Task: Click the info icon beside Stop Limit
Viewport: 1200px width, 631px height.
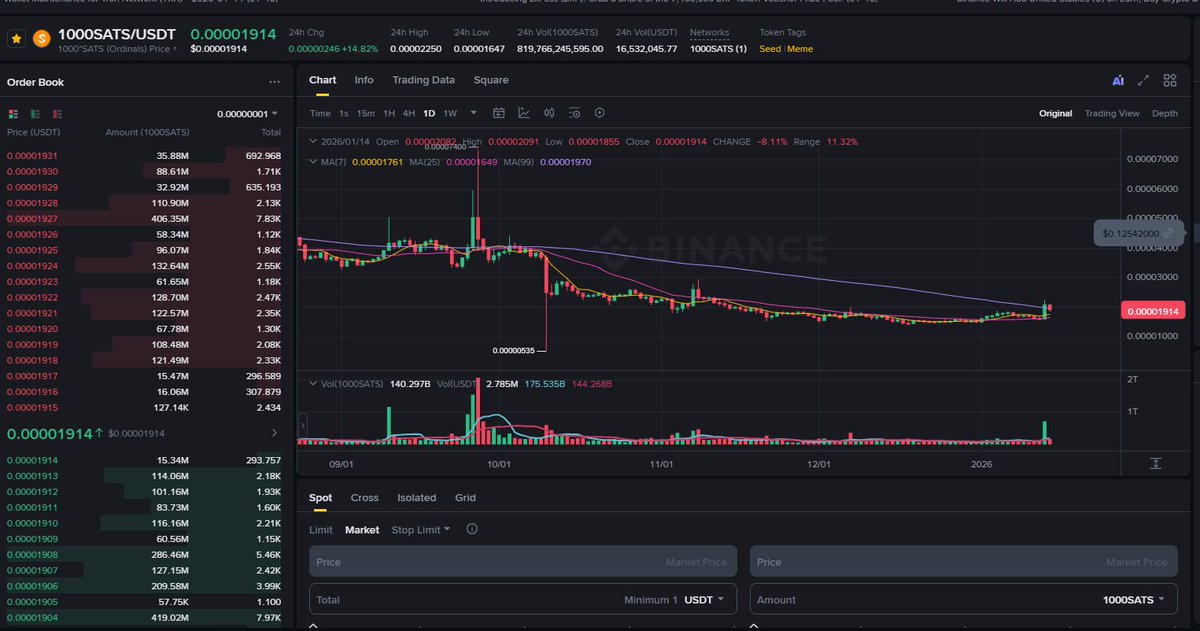Action: [x=472, y=529]
